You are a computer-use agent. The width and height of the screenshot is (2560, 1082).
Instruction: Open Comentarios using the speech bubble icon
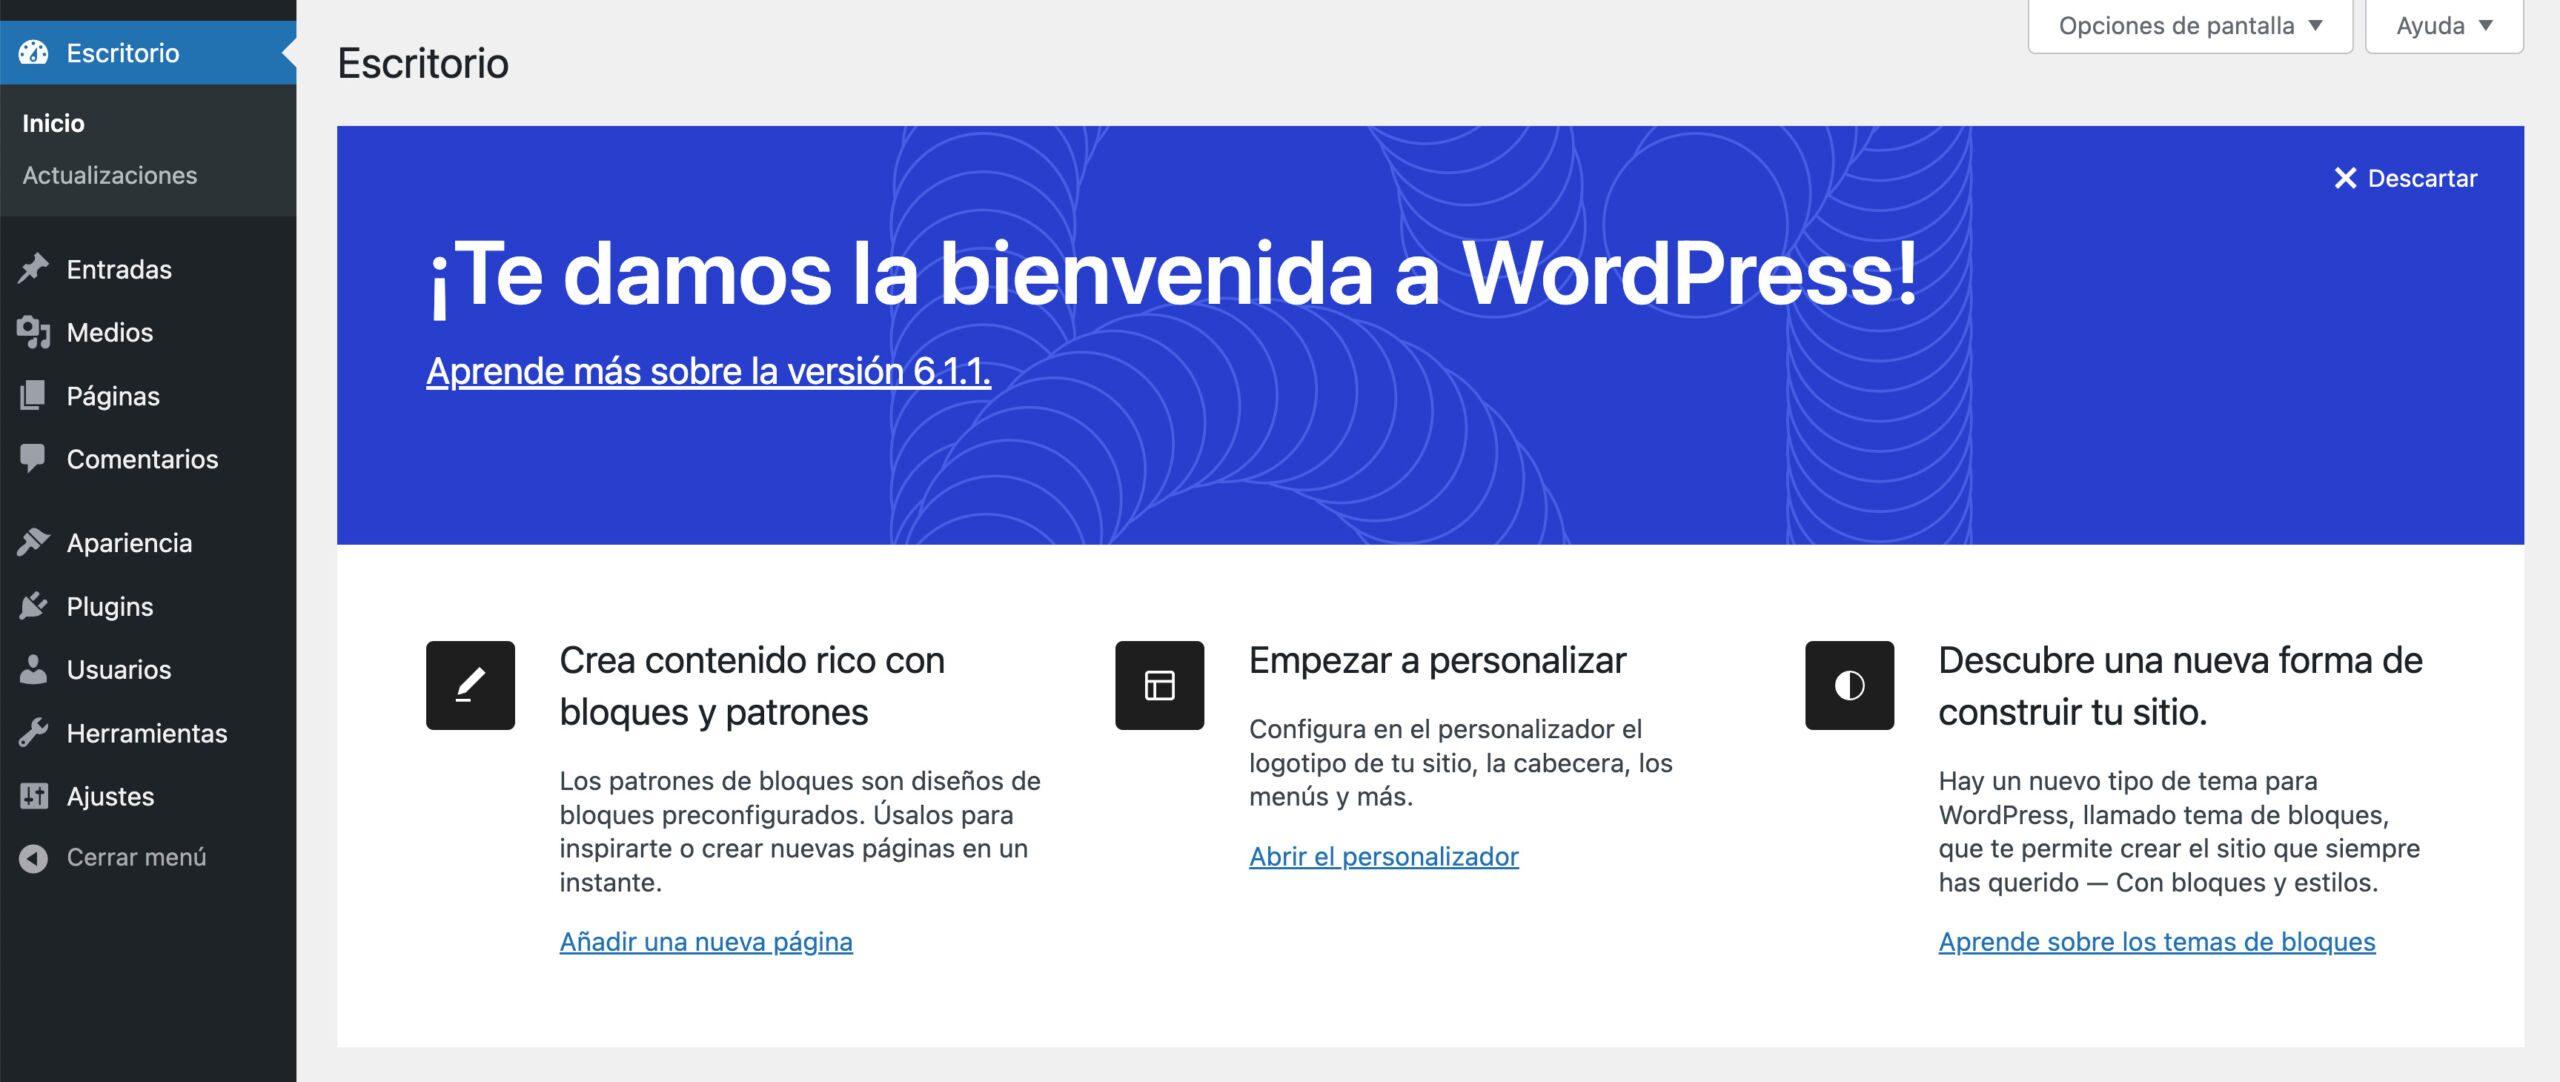tap(33, 459)
